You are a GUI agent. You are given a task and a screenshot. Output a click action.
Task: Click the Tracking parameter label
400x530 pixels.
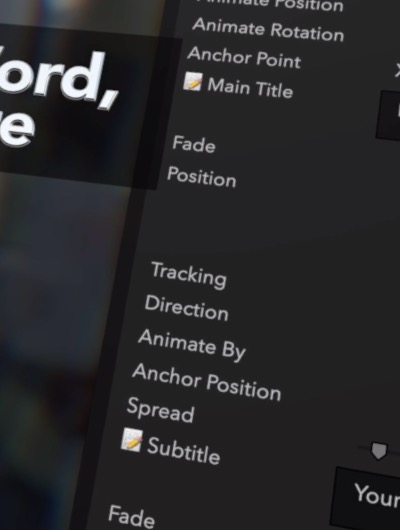point(189,275)
